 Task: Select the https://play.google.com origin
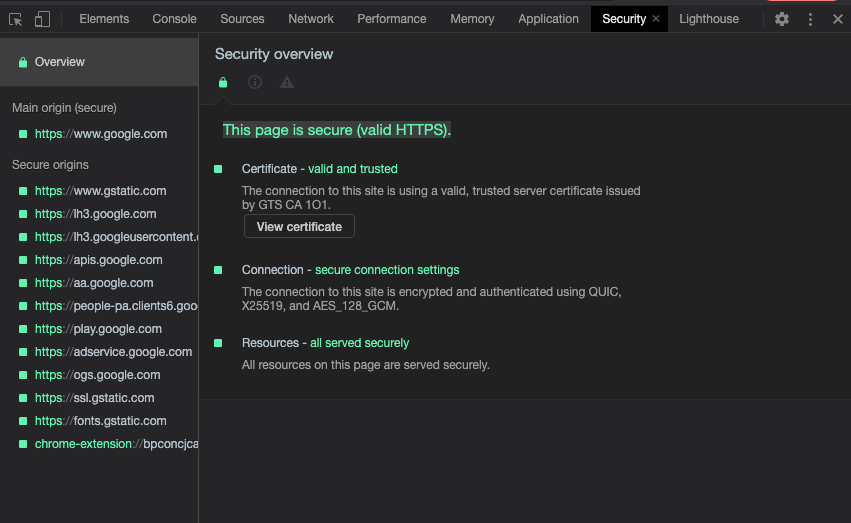click(x=98, y=329)
